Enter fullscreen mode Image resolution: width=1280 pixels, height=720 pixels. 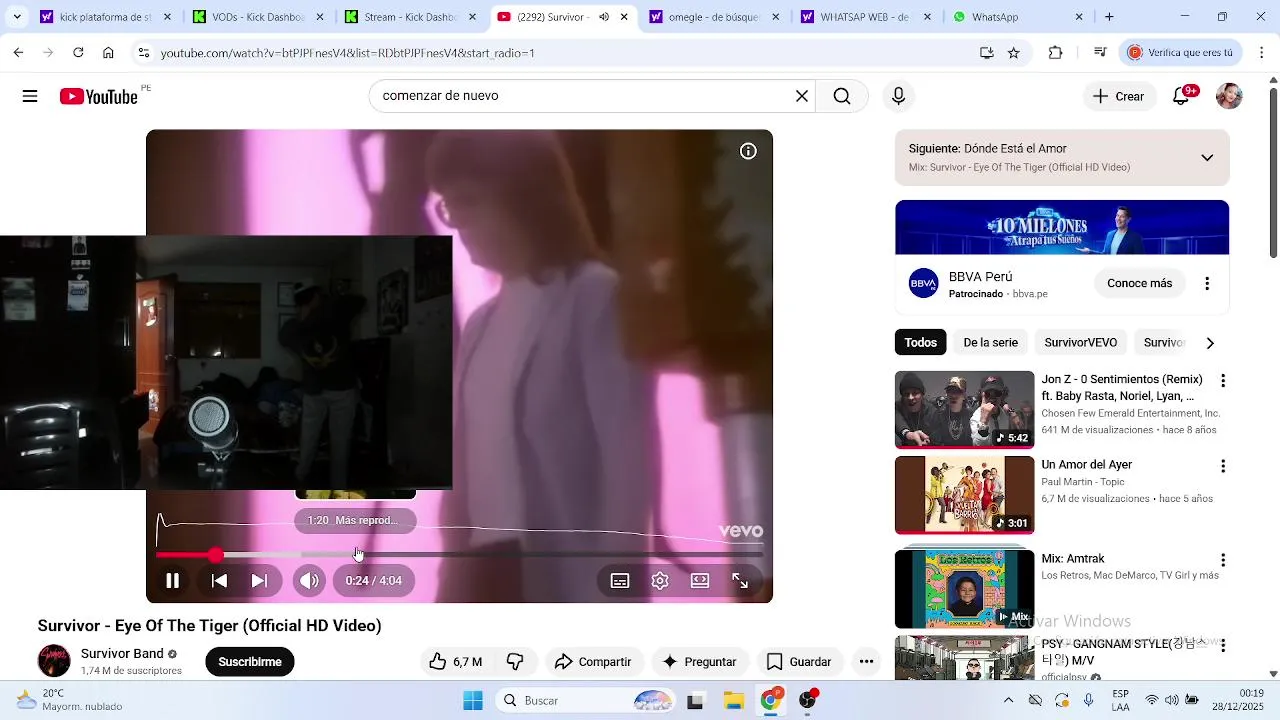pyautogui.click(x=740, y=580)
